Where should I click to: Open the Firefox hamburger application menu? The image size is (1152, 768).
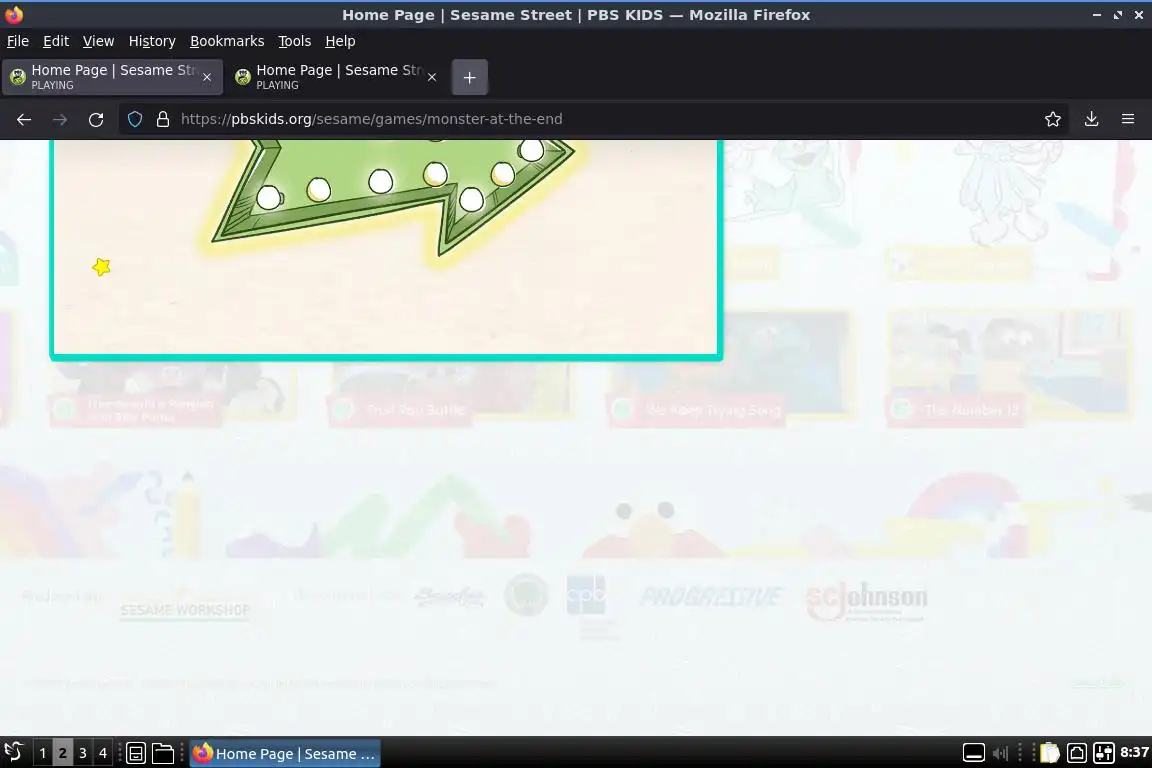pyautogui.click(x=1128, y=119)
